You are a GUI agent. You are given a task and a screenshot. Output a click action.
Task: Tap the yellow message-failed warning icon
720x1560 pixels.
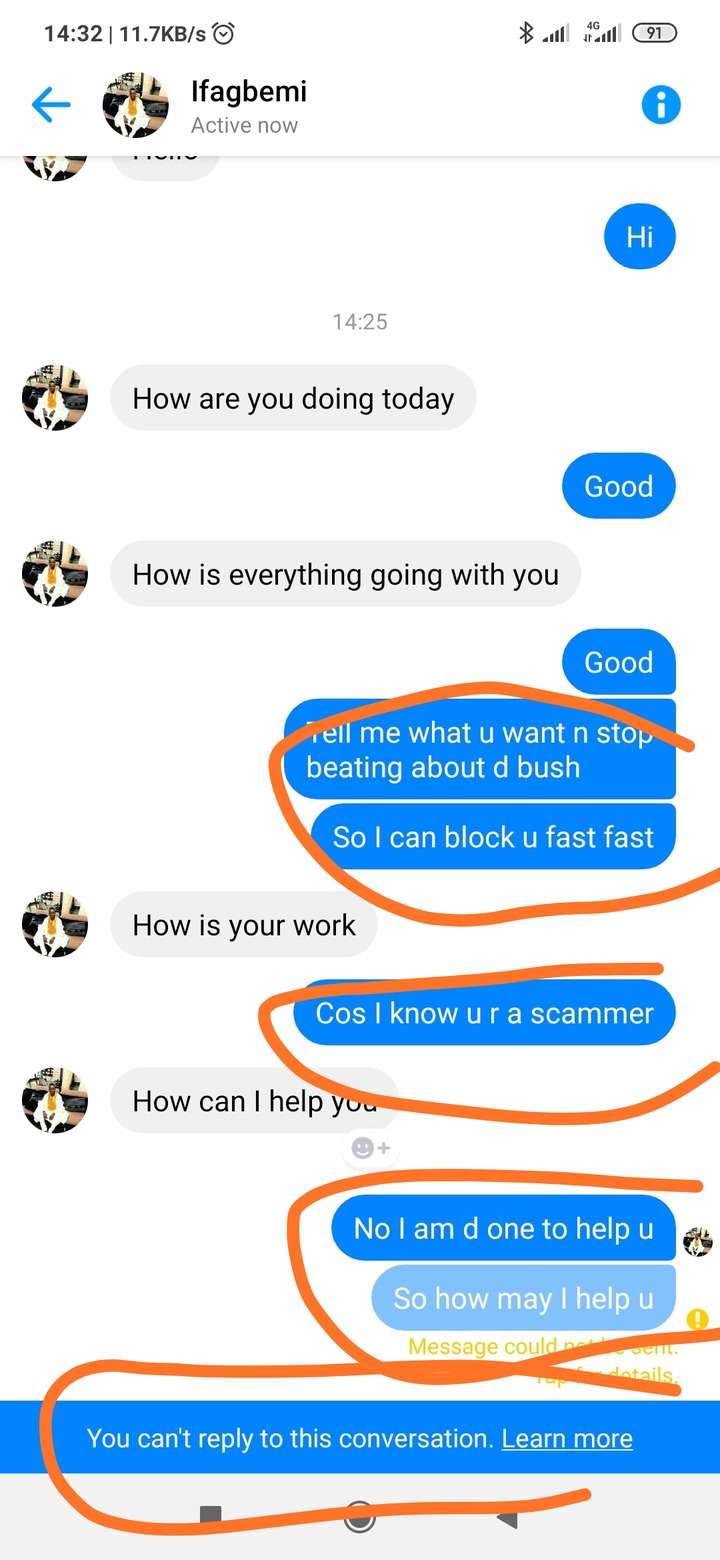pyautogui.click(x=698, y=1319)
